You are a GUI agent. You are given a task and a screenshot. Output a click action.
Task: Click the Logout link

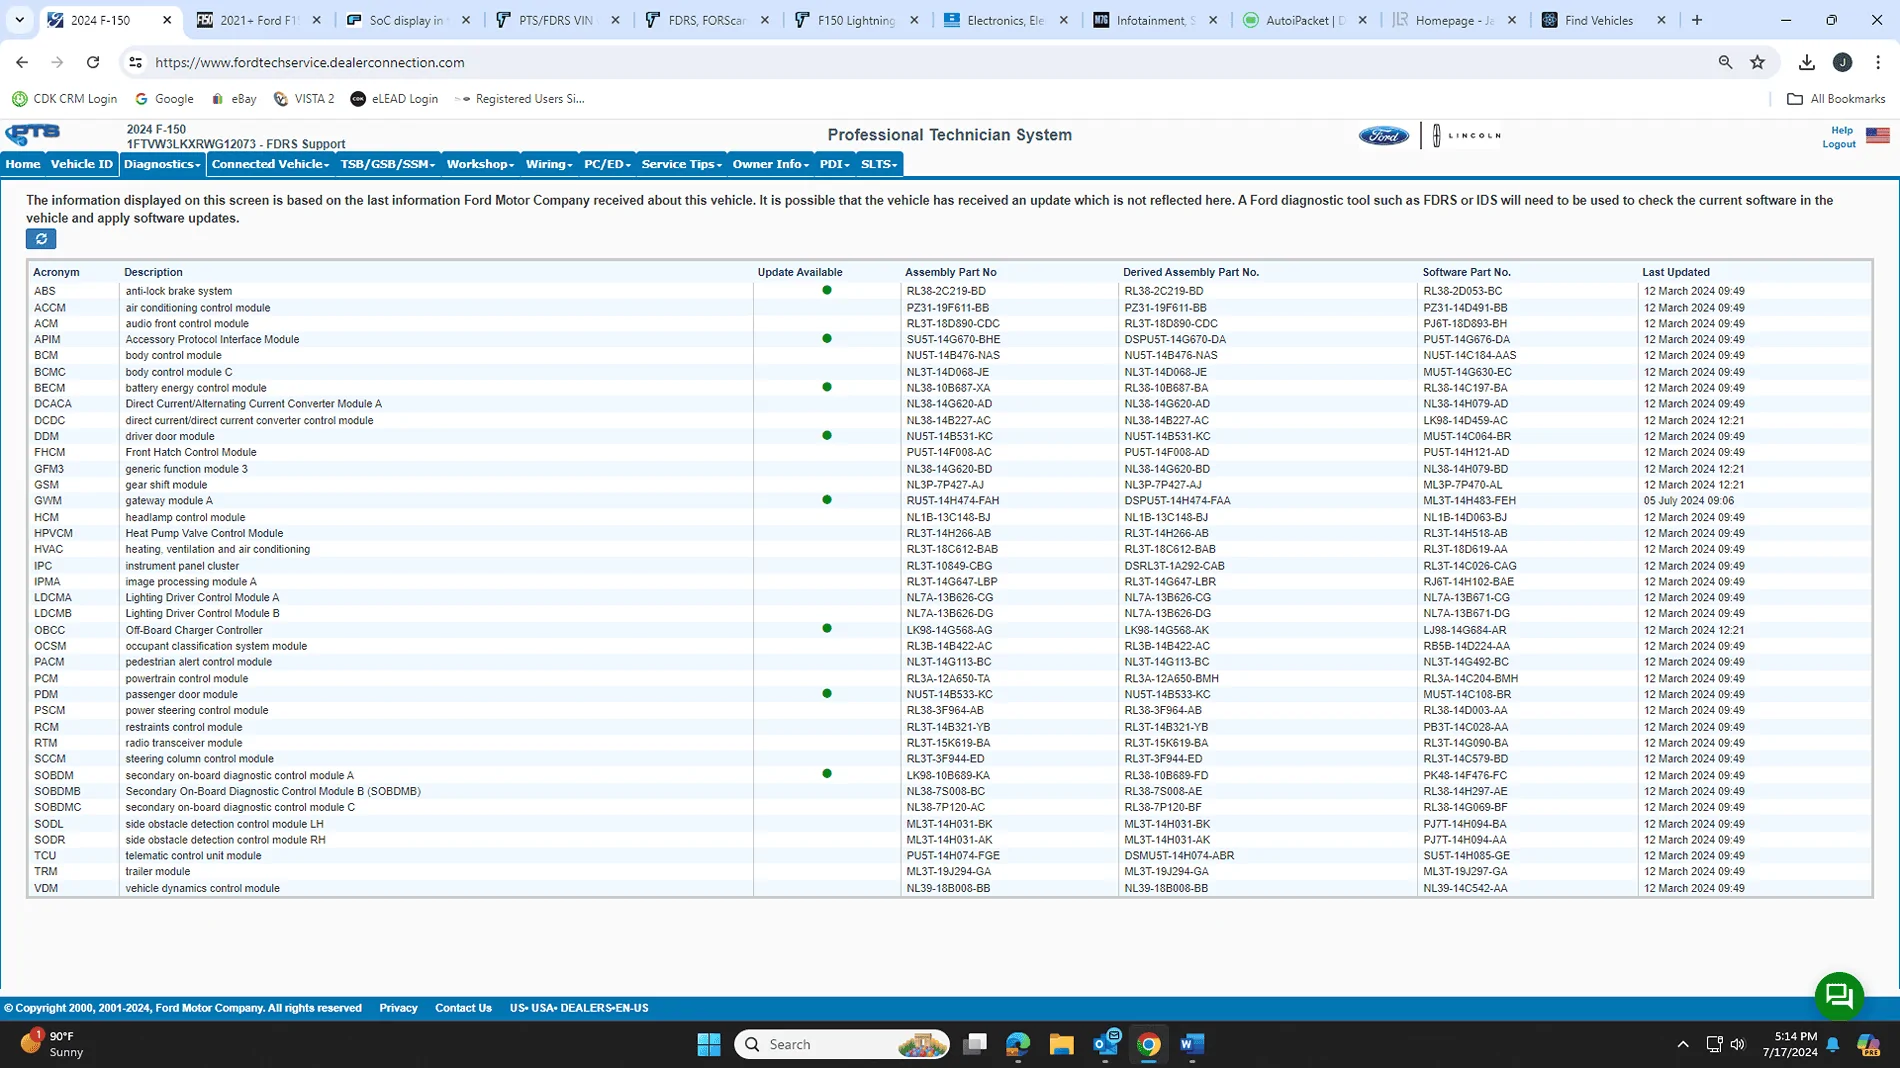tap(1838, 144)
